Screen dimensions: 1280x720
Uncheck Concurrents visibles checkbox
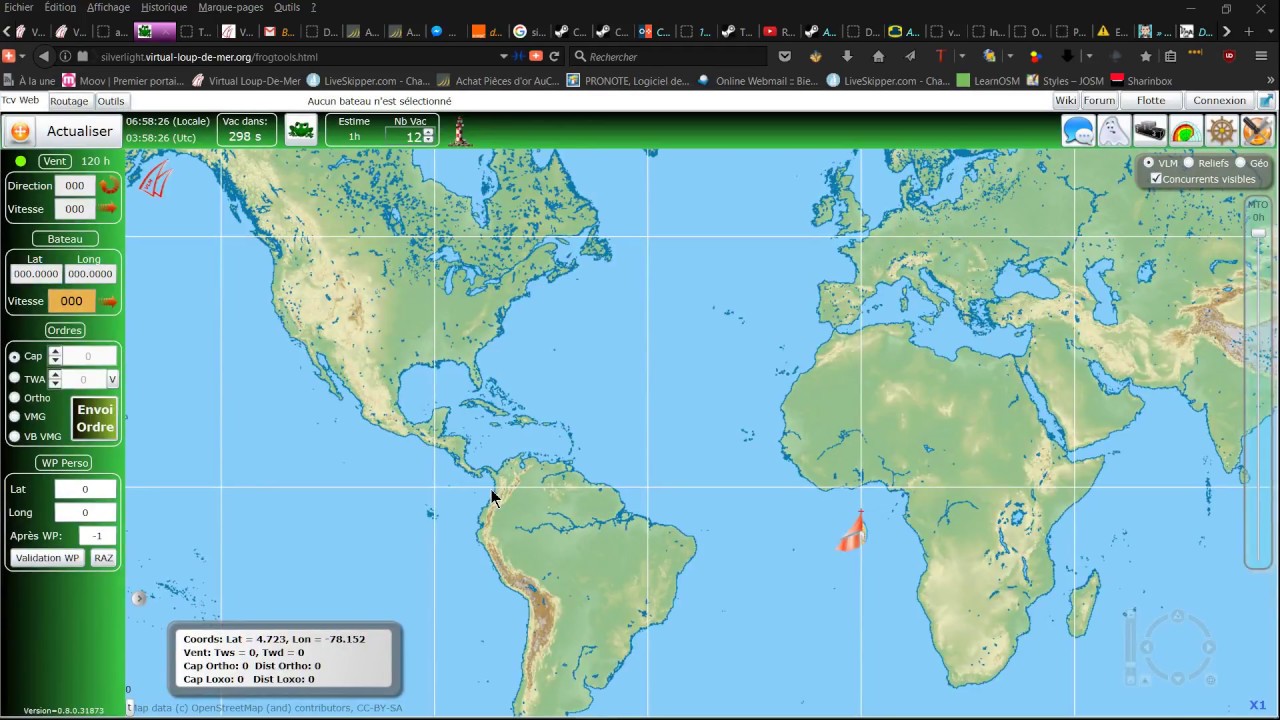1156,179
